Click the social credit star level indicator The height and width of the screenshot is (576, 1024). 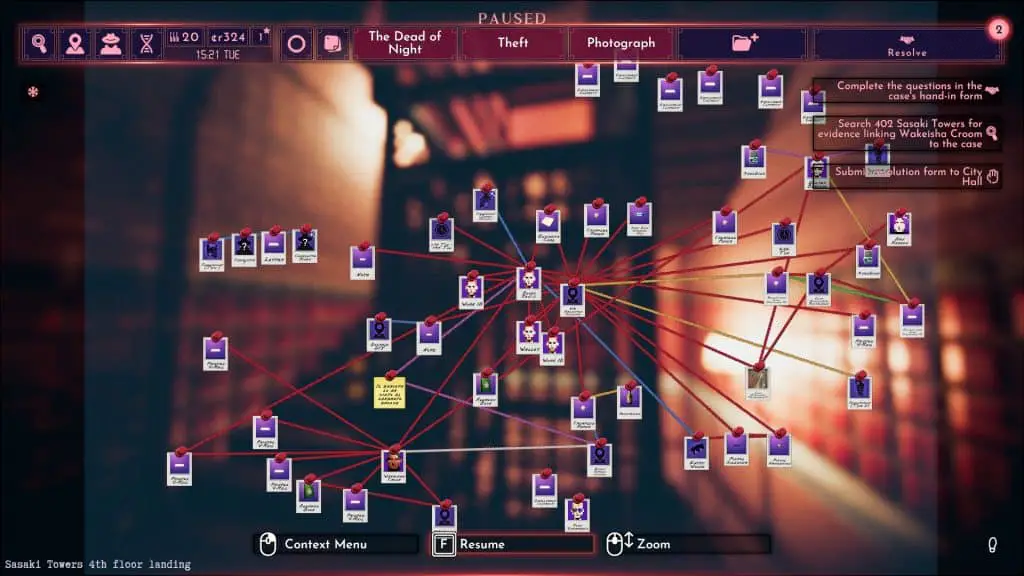pyautogui.click(x=262, y=37)
